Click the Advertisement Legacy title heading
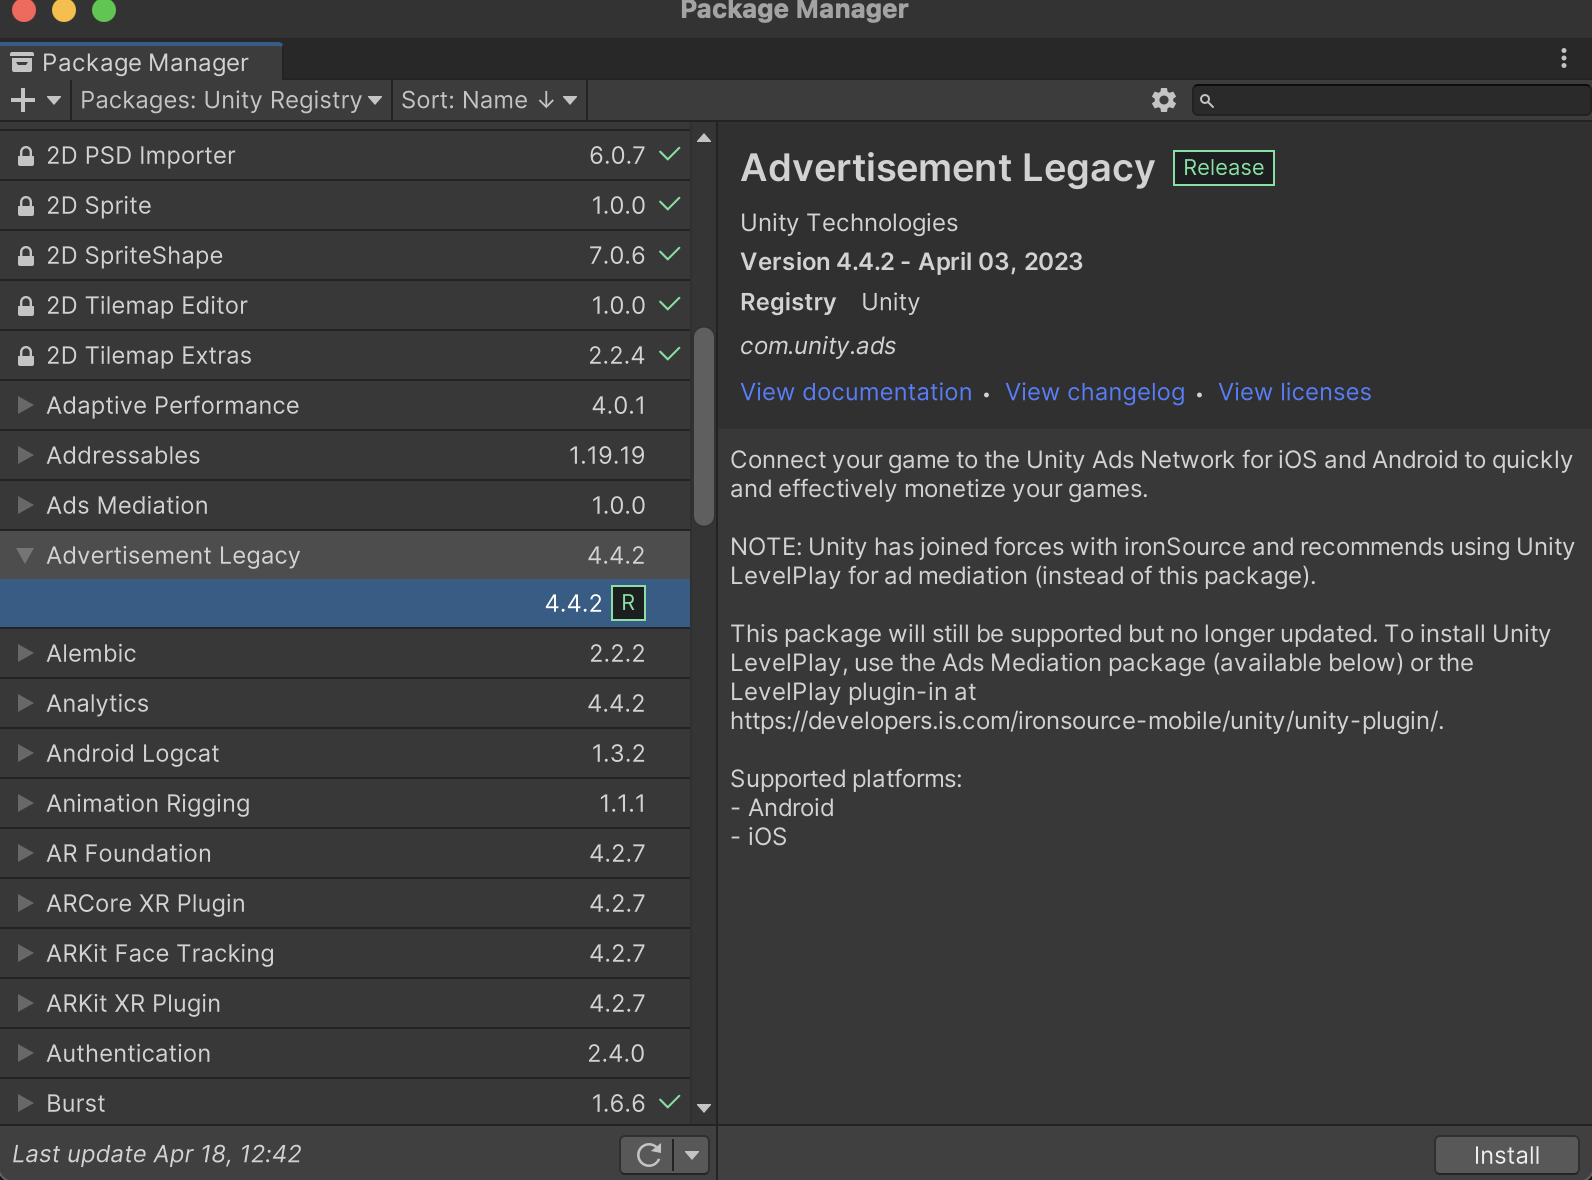 pyautogui.click(x=948, y=168)
